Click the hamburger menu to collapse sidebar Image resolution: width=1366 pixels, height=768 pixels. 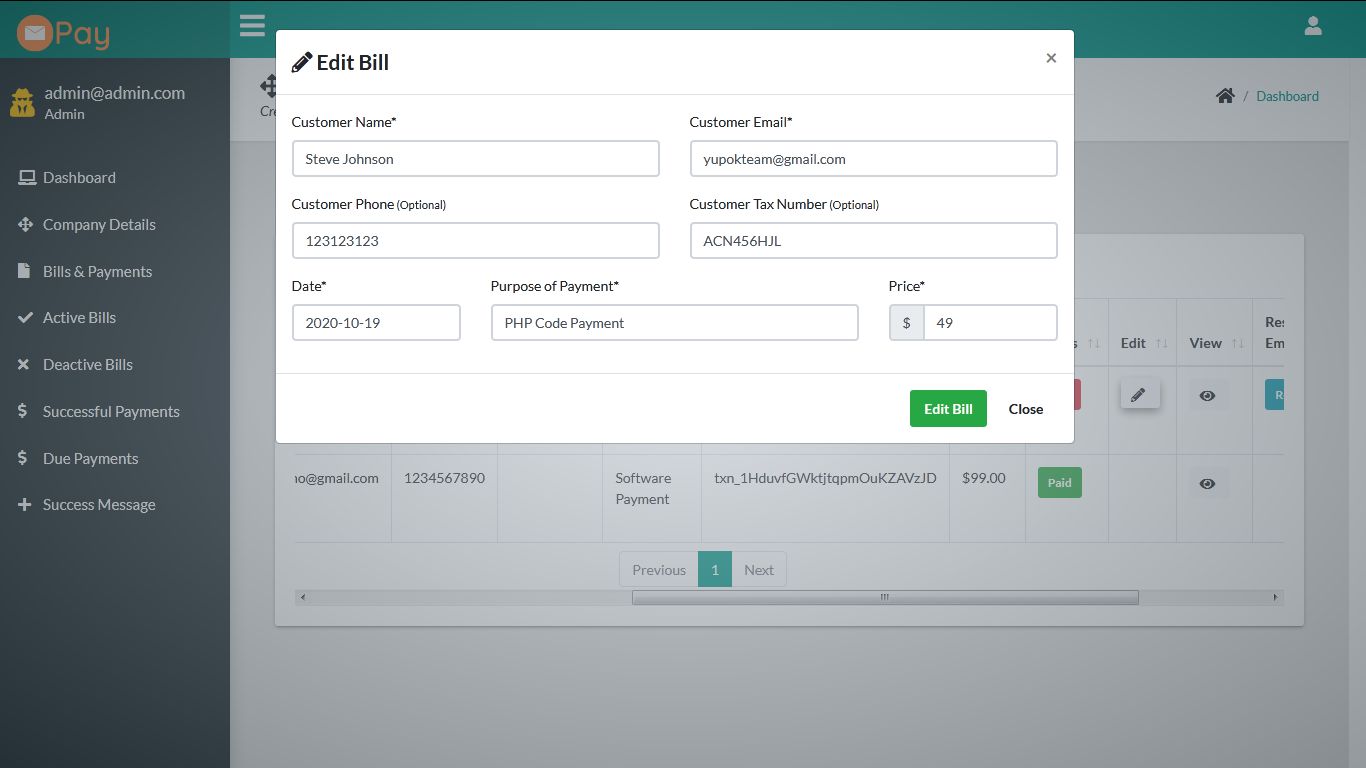(252, 25)
